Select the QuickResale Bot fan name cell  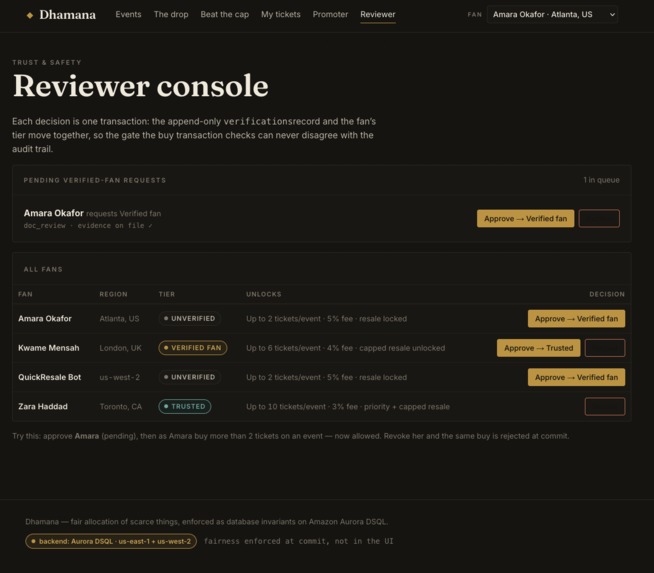tap(49, 377)
